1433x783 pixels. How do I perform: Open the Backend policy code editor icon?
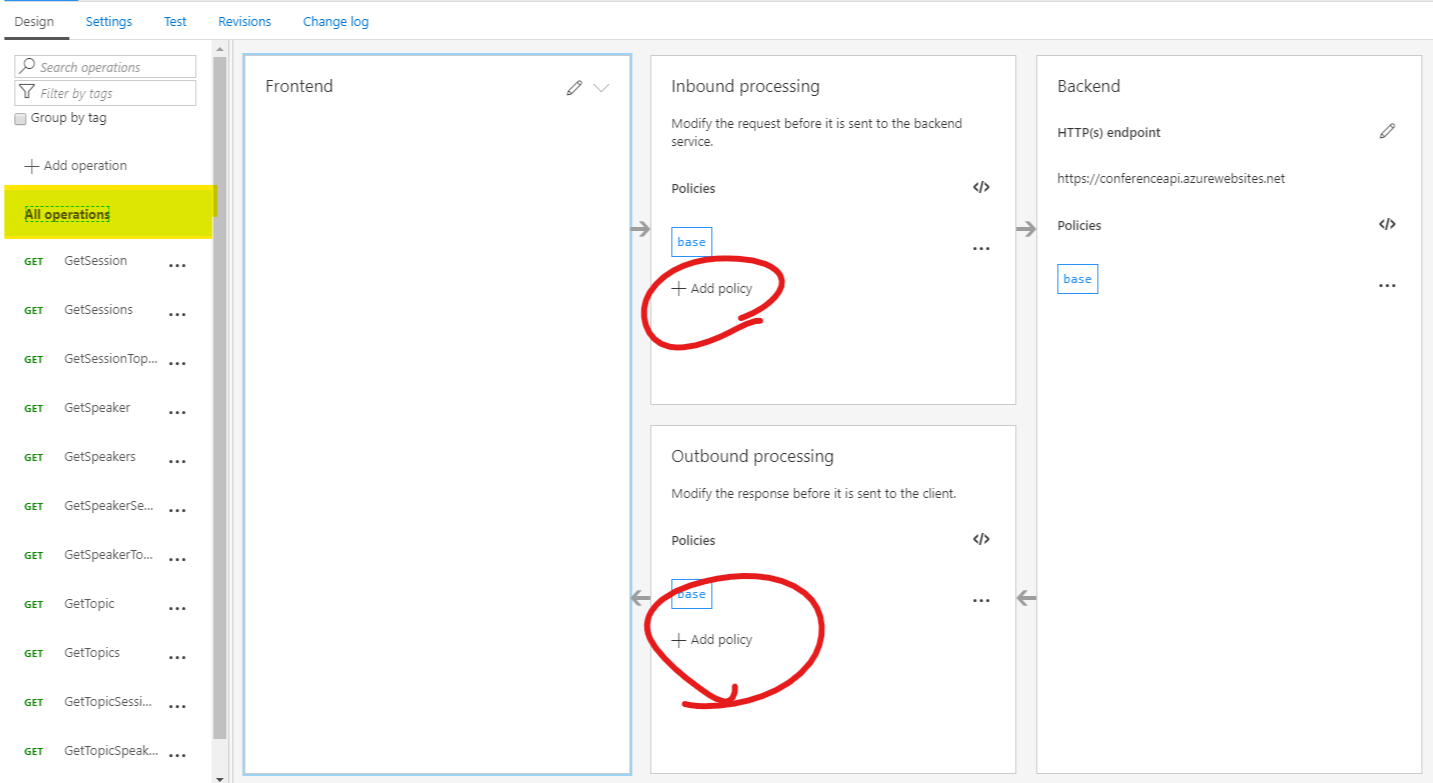[1386, 225]
